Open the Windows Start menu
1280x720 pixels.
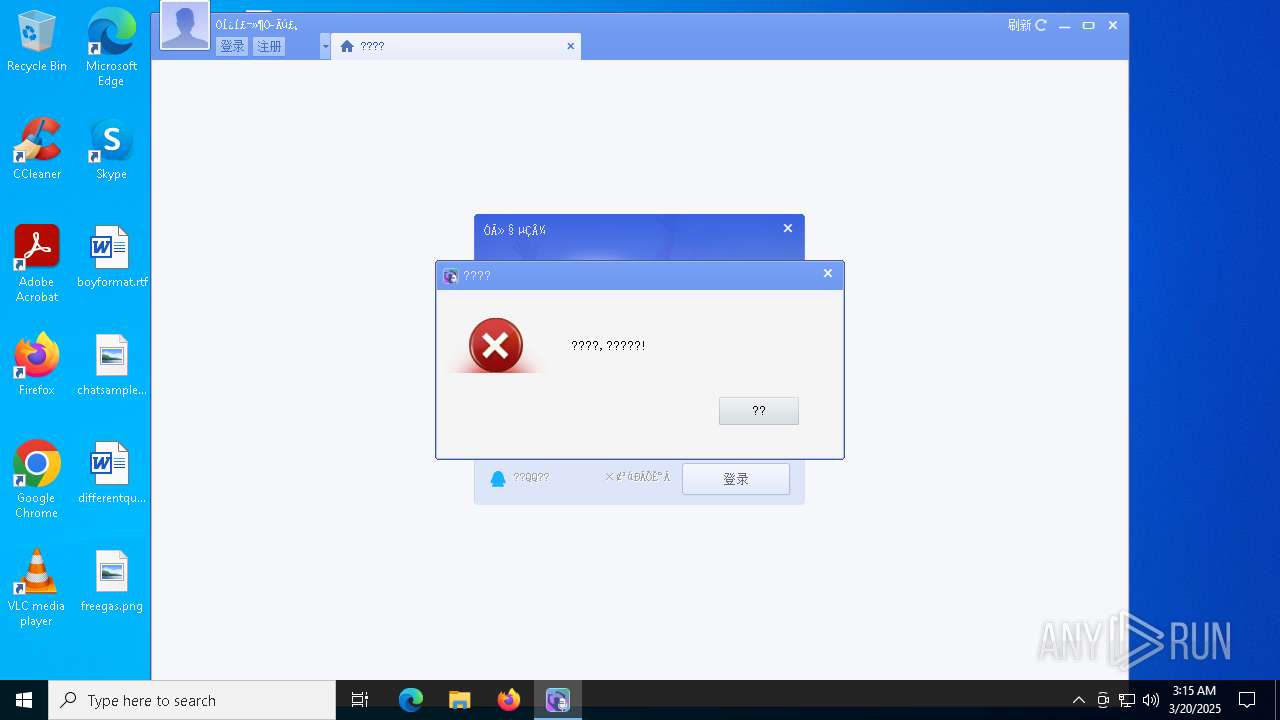pos(24,700)
